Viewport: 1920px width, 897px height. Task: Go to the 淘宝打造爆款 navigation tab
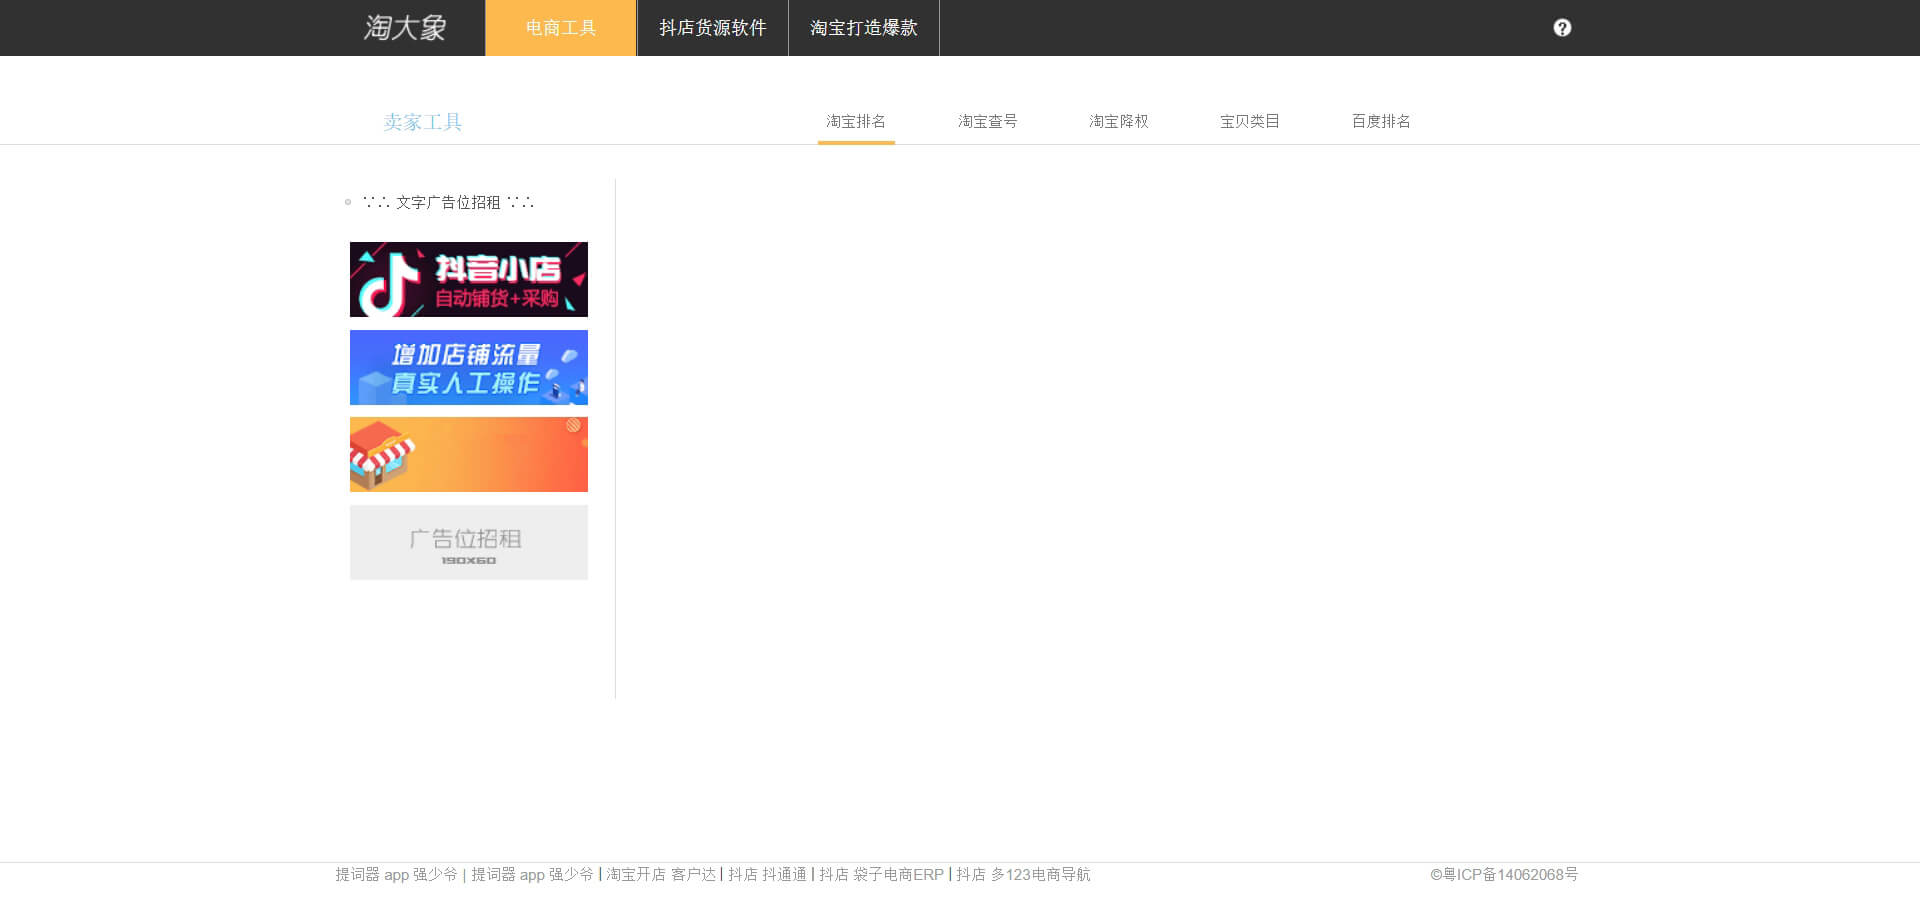tap(864, 28)
